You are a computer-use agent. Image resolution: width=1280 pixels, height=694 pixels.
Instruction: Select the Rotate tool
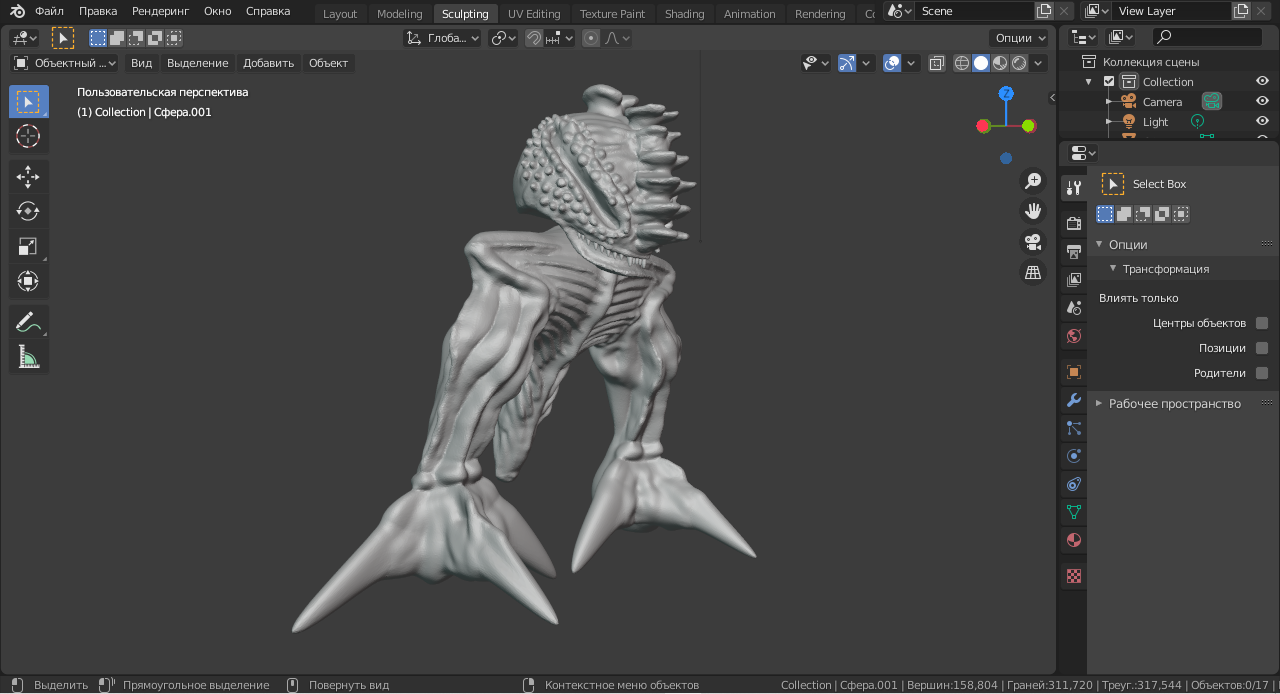[x=29, y=211]
